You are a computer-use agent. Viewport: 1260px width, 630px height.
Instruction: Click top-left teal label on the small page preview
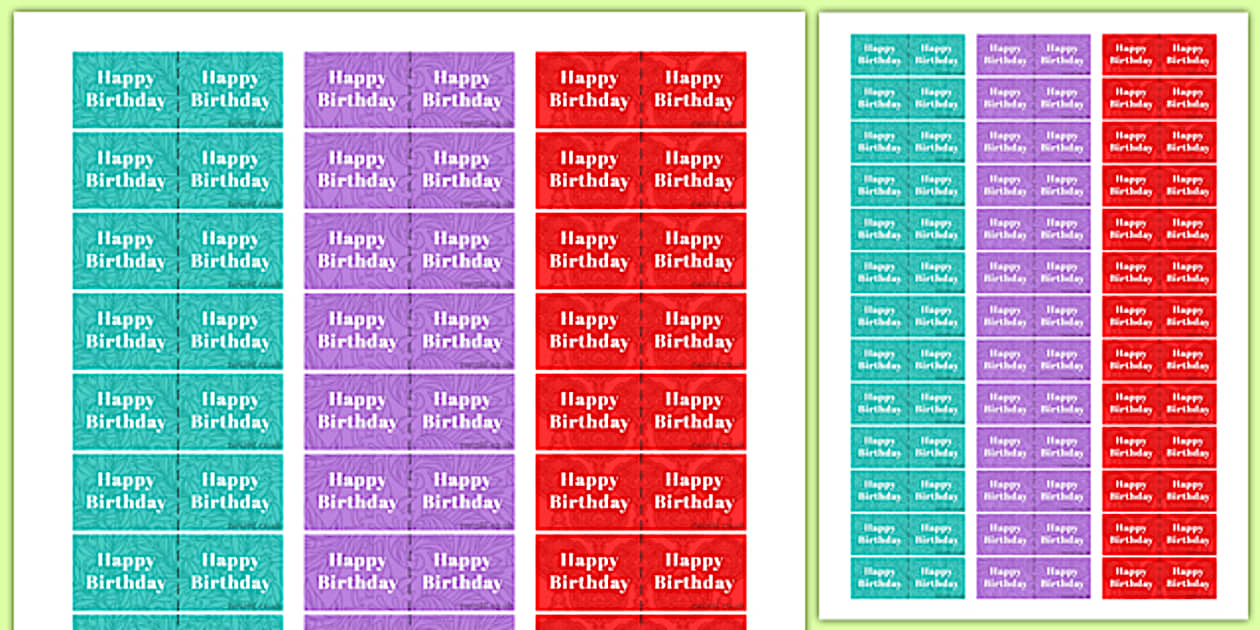click(x=879, y=54)
